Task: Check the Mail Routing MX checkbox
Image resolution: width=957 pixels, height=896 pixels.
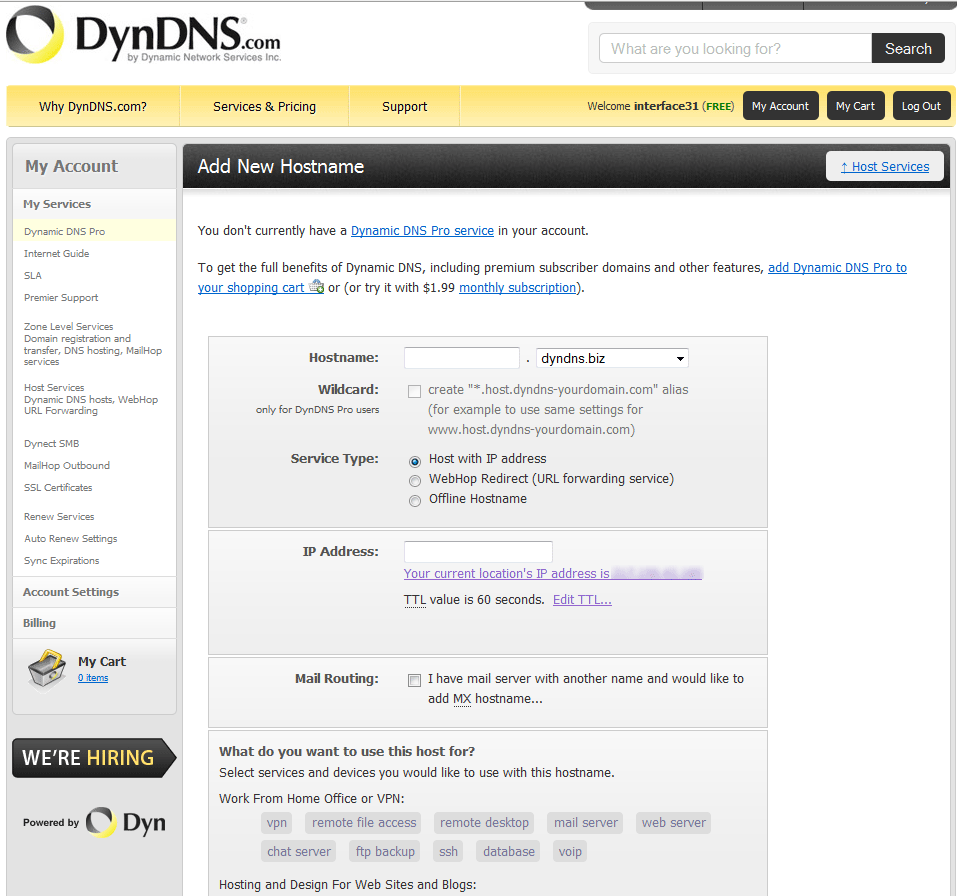Action: (x=414, y=680)
